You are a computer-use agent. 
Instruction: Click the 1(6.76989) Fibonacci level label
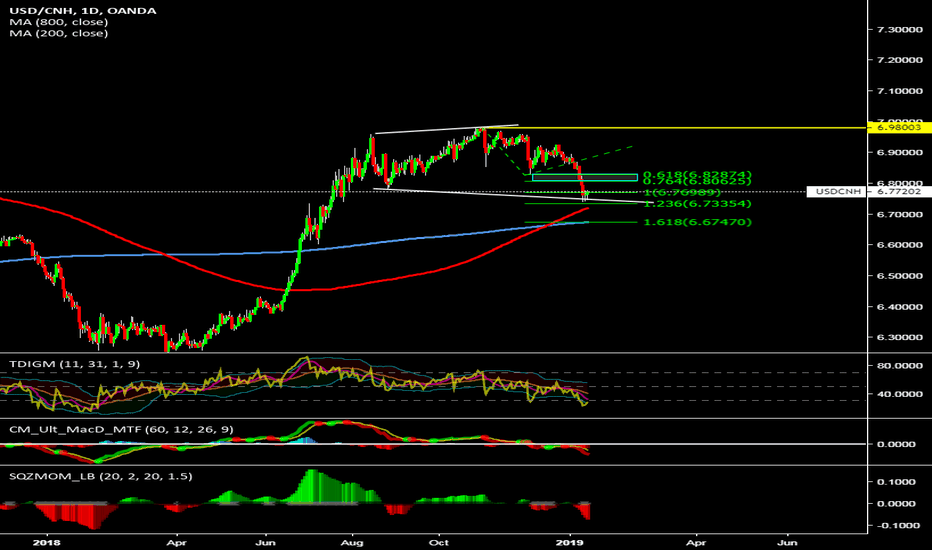[682, 193]
